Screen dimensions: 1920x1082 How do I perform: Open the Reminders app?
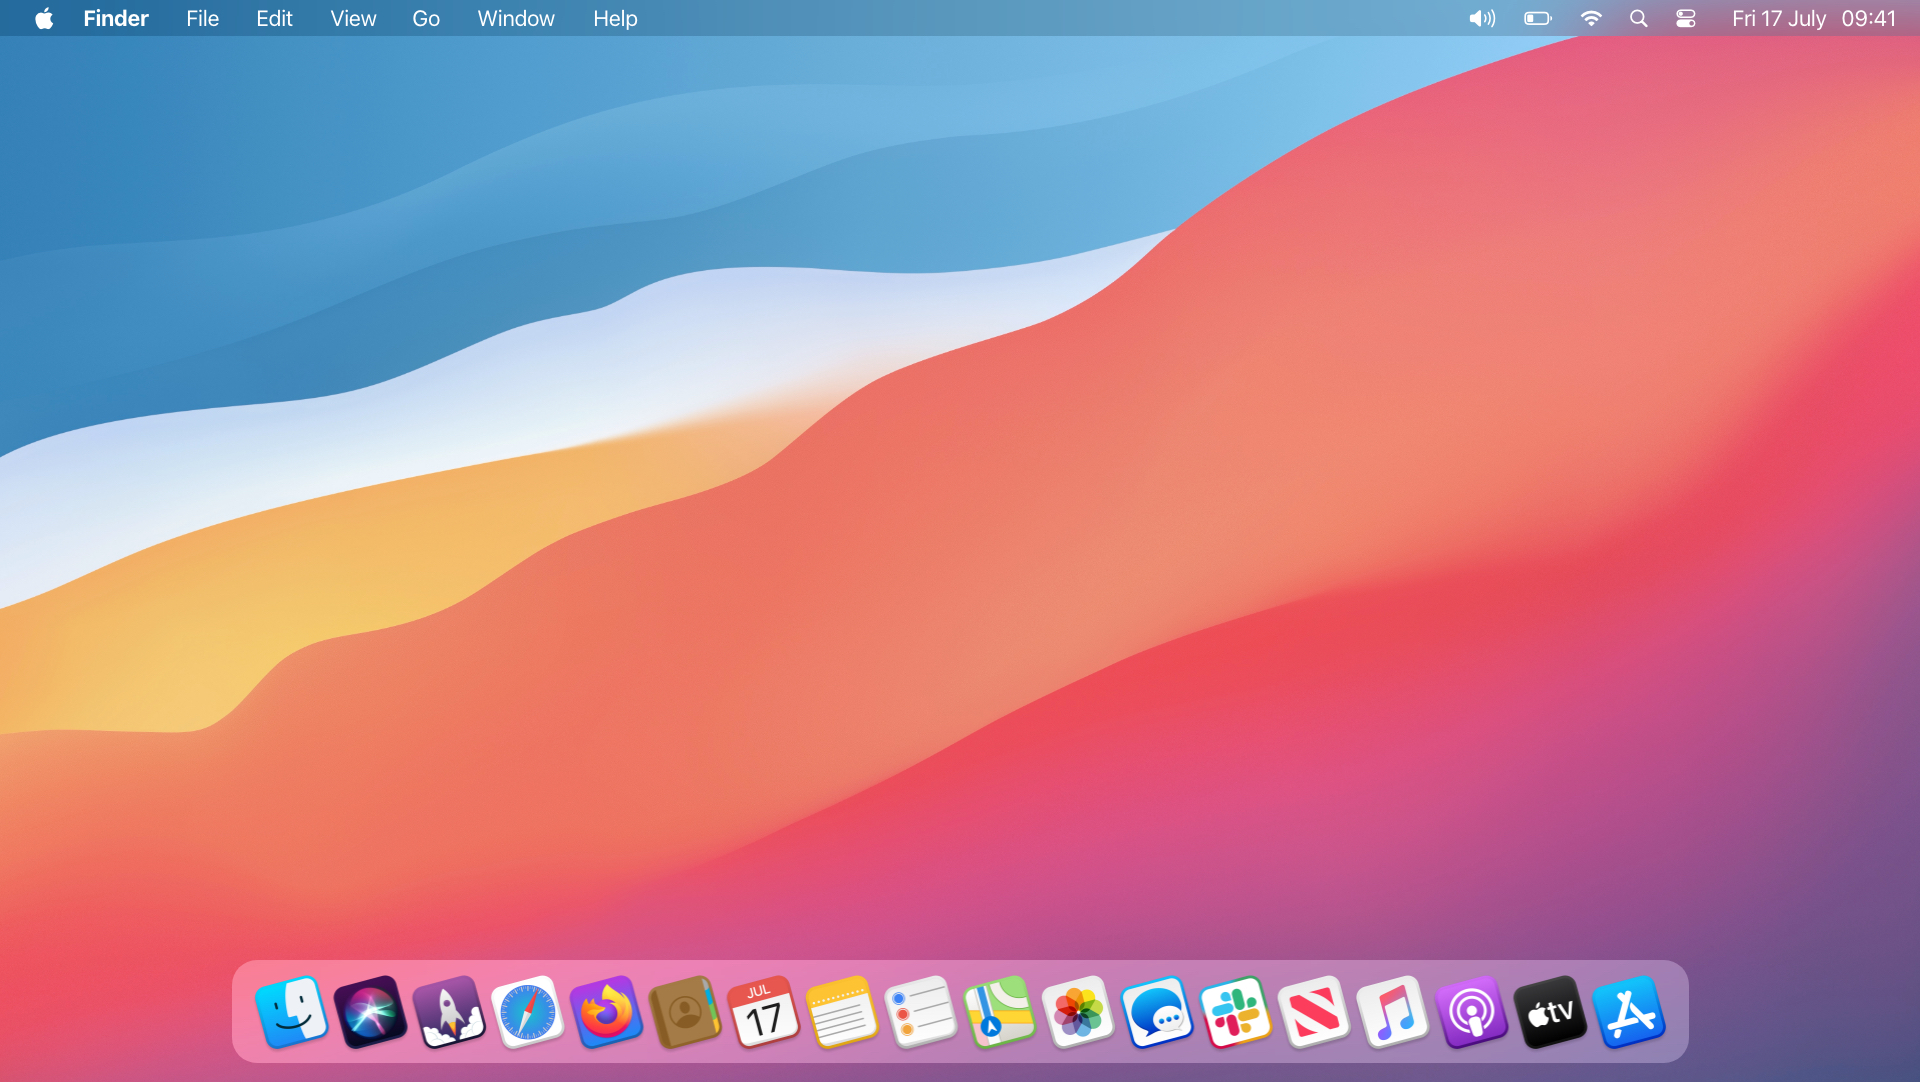(922, 1012)
